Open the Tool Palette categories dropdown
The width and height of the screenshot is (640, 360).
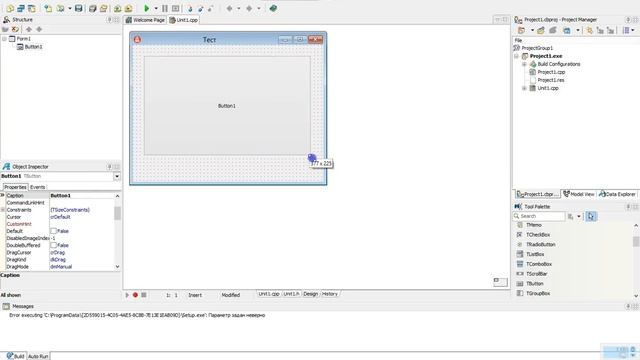point(579,216)
